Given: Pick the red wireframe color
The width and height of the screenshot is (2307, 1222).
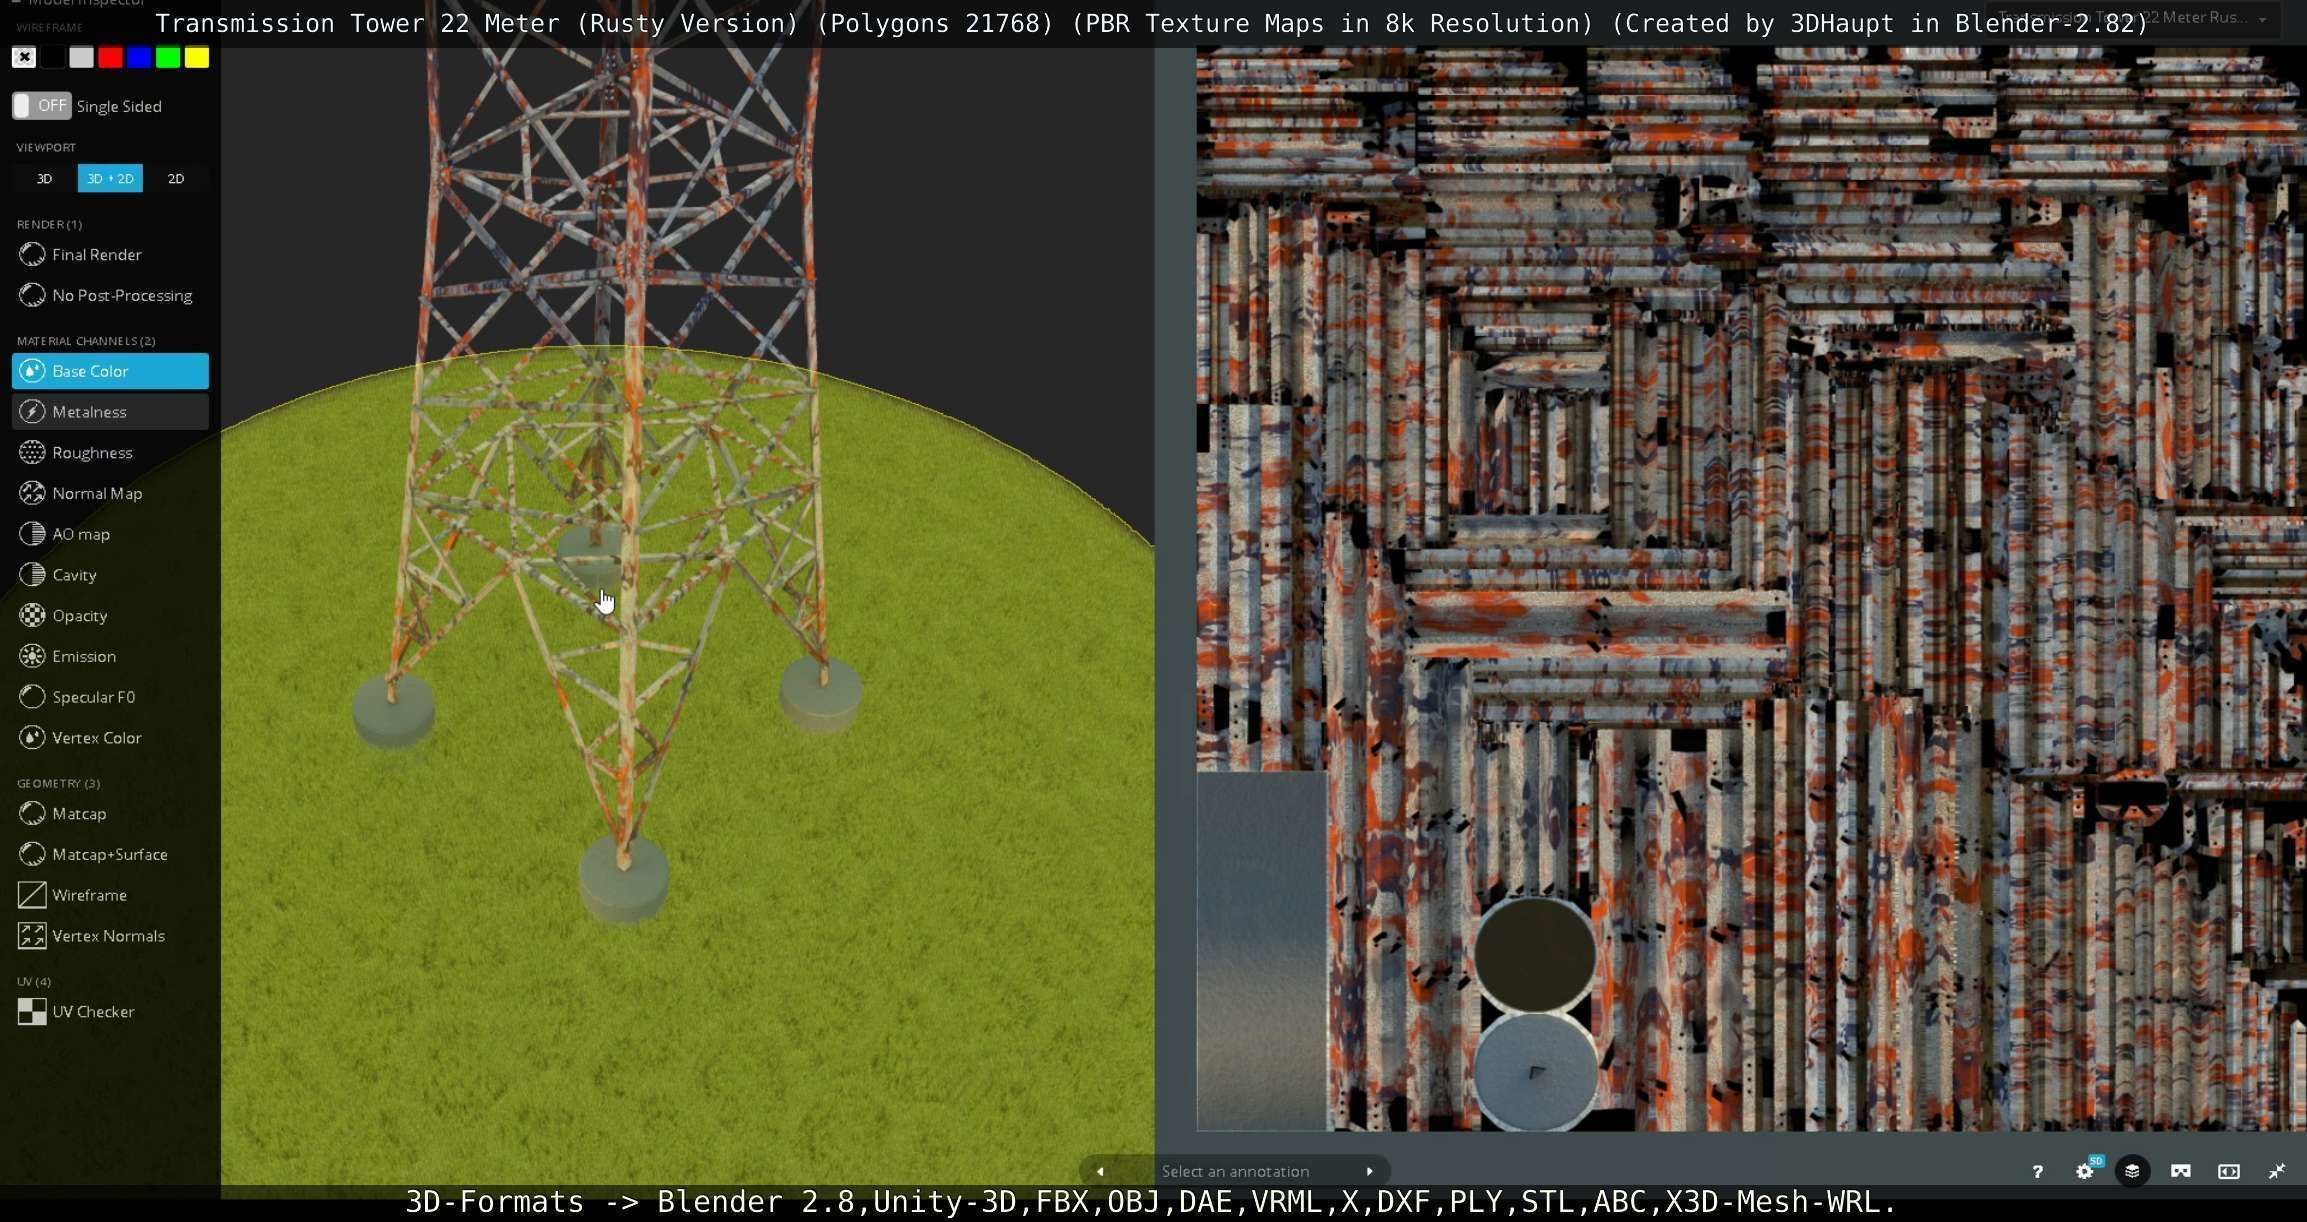Looking at the screenshot, I should pyautogui.click(x=110, y=58).
